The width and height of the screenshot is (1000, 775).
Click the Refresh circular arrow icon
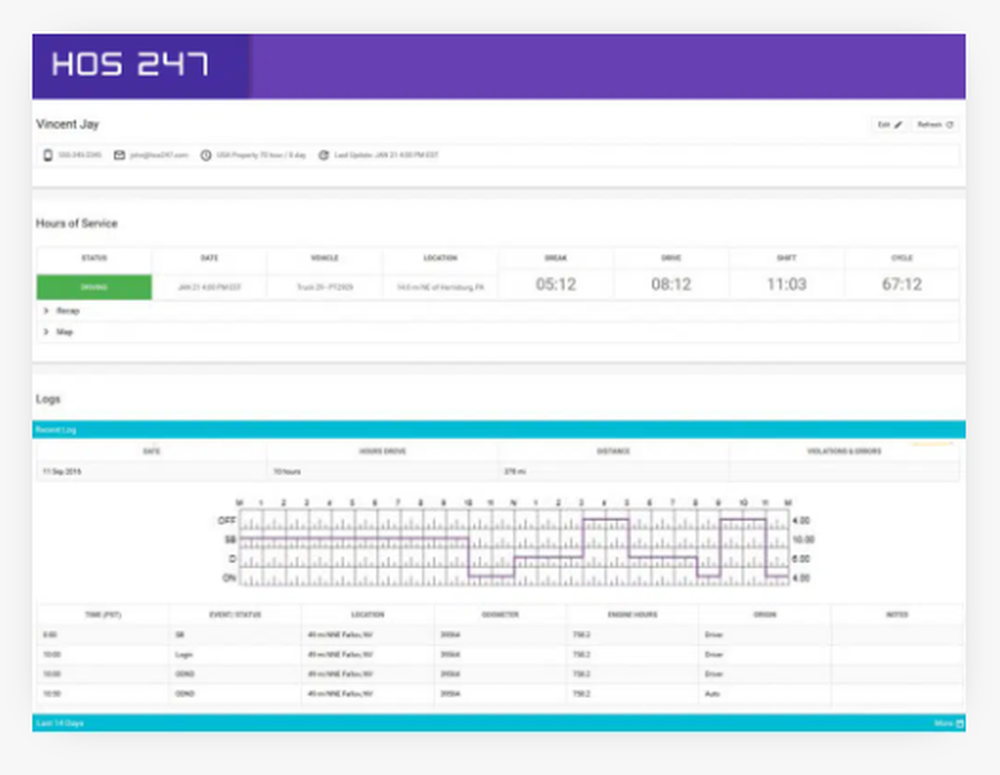coord(949,124)
